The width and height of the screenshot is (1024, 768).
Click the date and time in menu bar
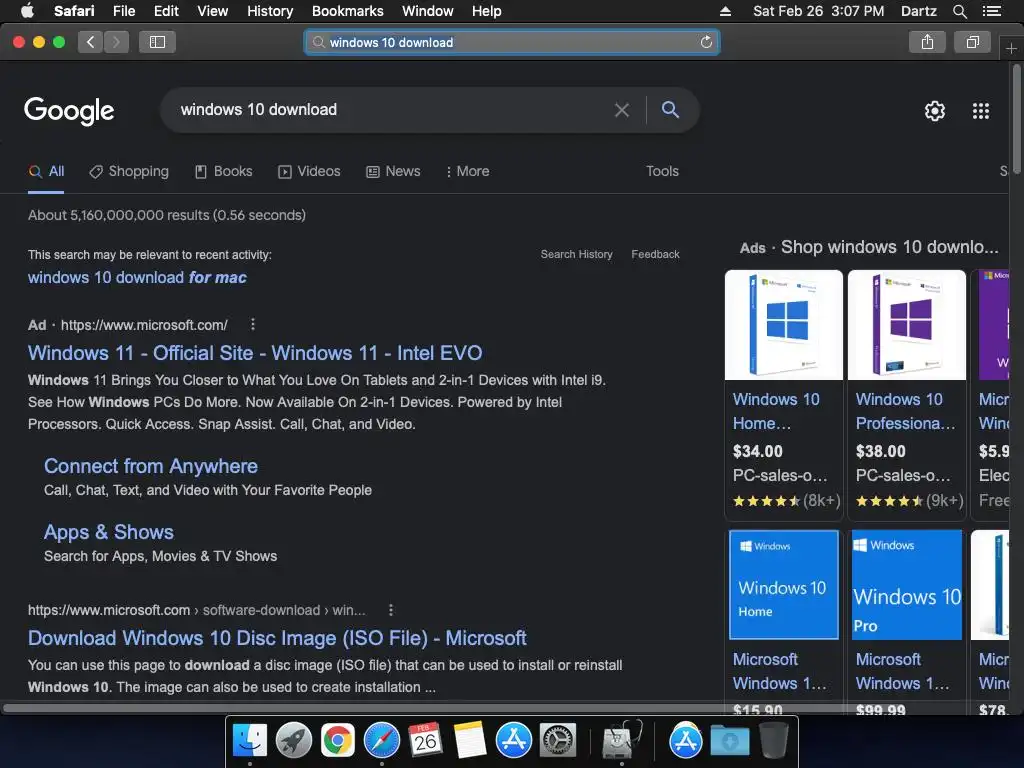[818, 11]
